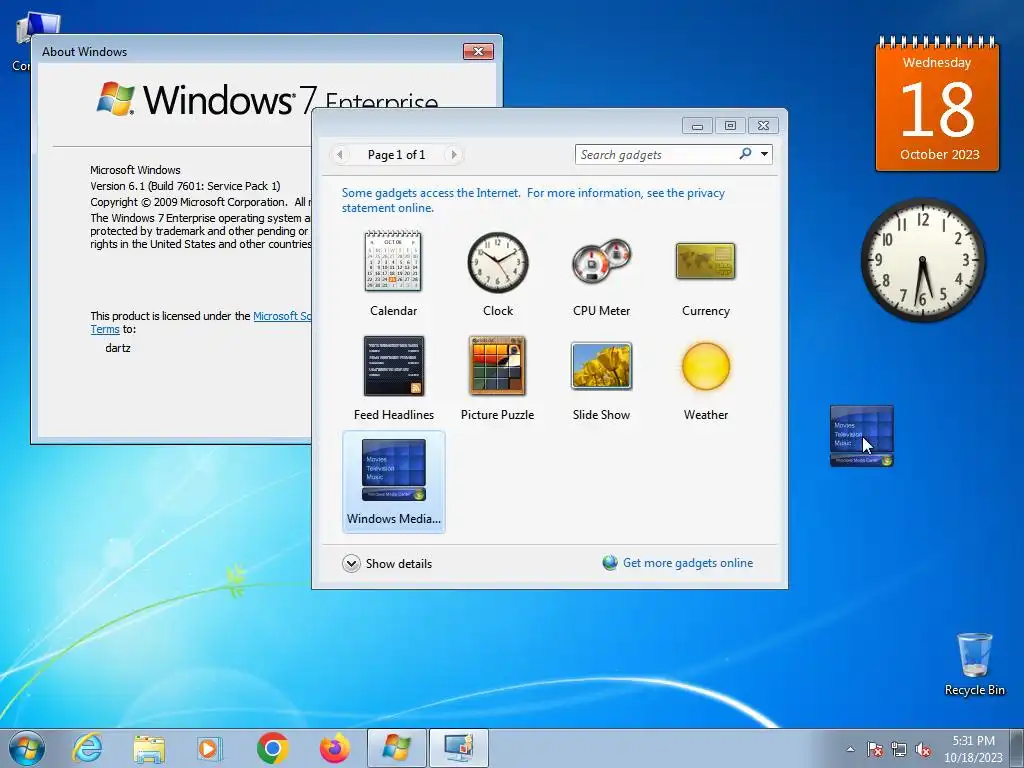Click the search magnifier in gadgets search
This screenshot has width=1024, height=768.
[745, 154]
